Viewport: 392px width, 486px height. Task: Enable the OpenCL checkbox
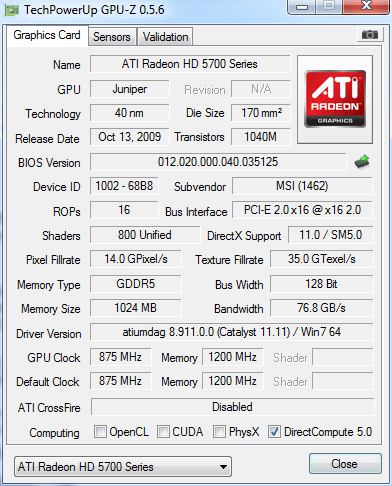tap(100, 431)
